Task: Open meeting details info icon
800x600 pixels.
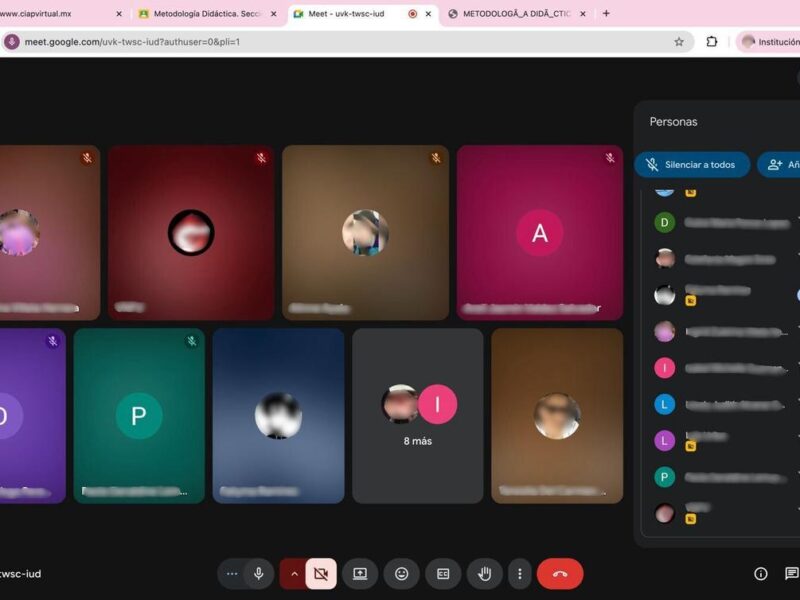Action: [760, 573]
